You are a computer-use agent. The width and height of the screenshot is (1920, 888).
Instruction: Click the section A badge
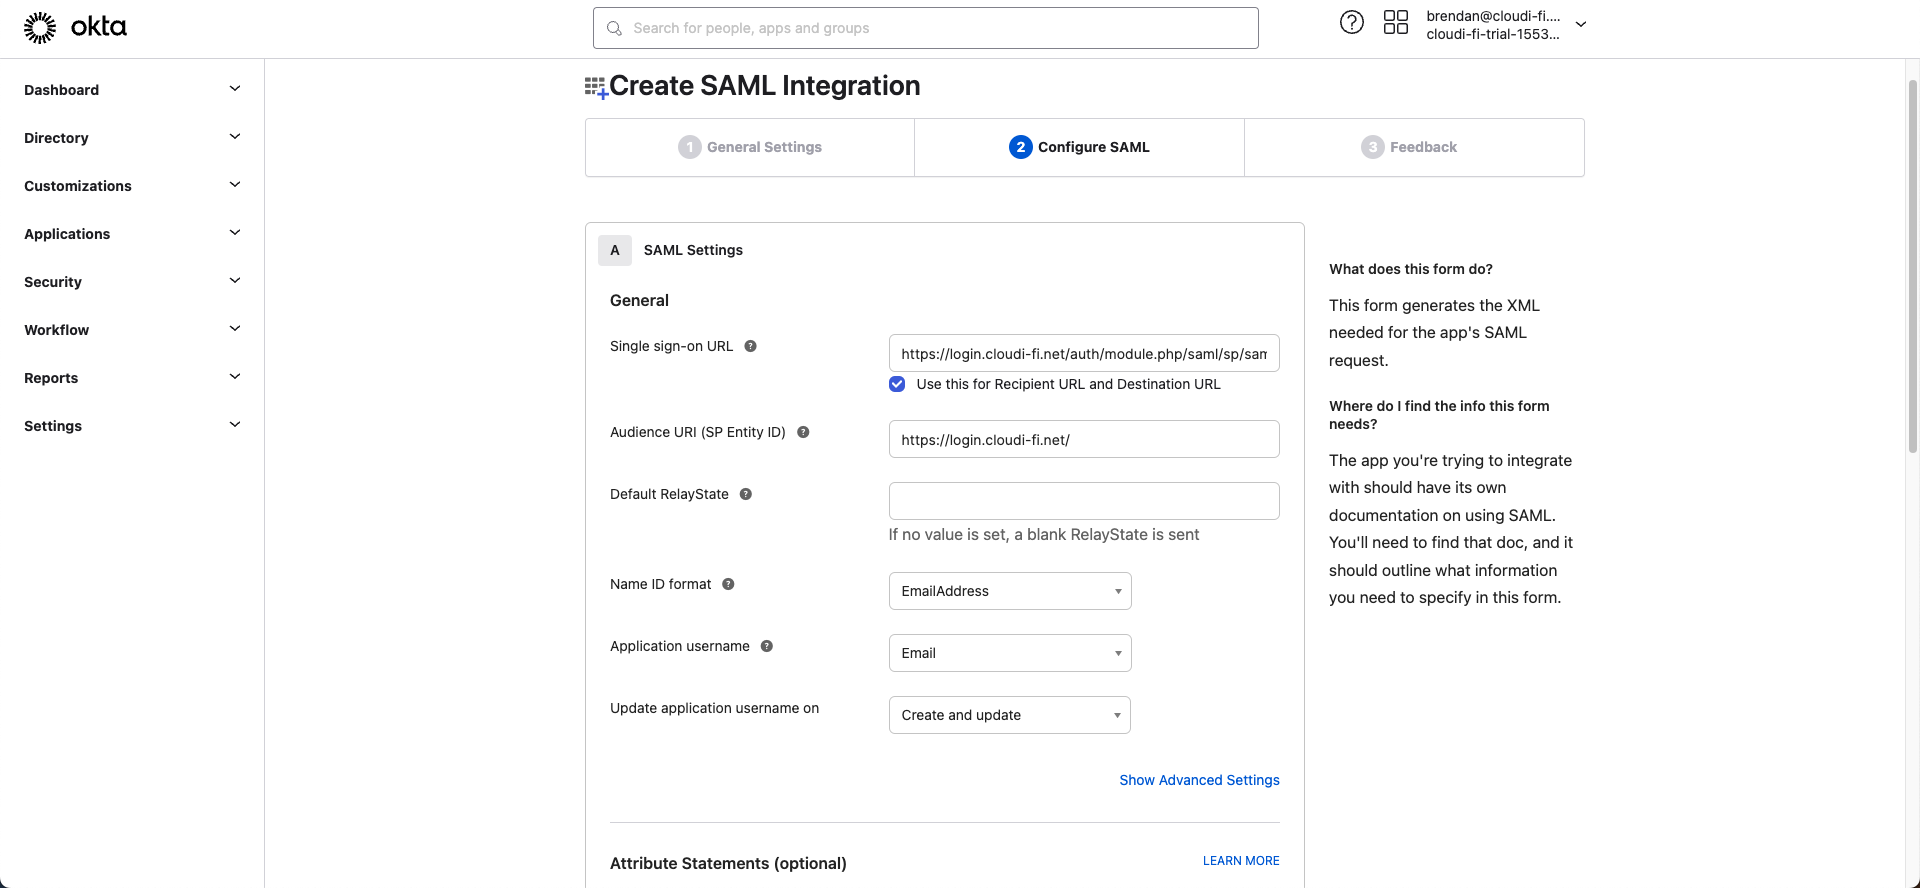[615, 250]
